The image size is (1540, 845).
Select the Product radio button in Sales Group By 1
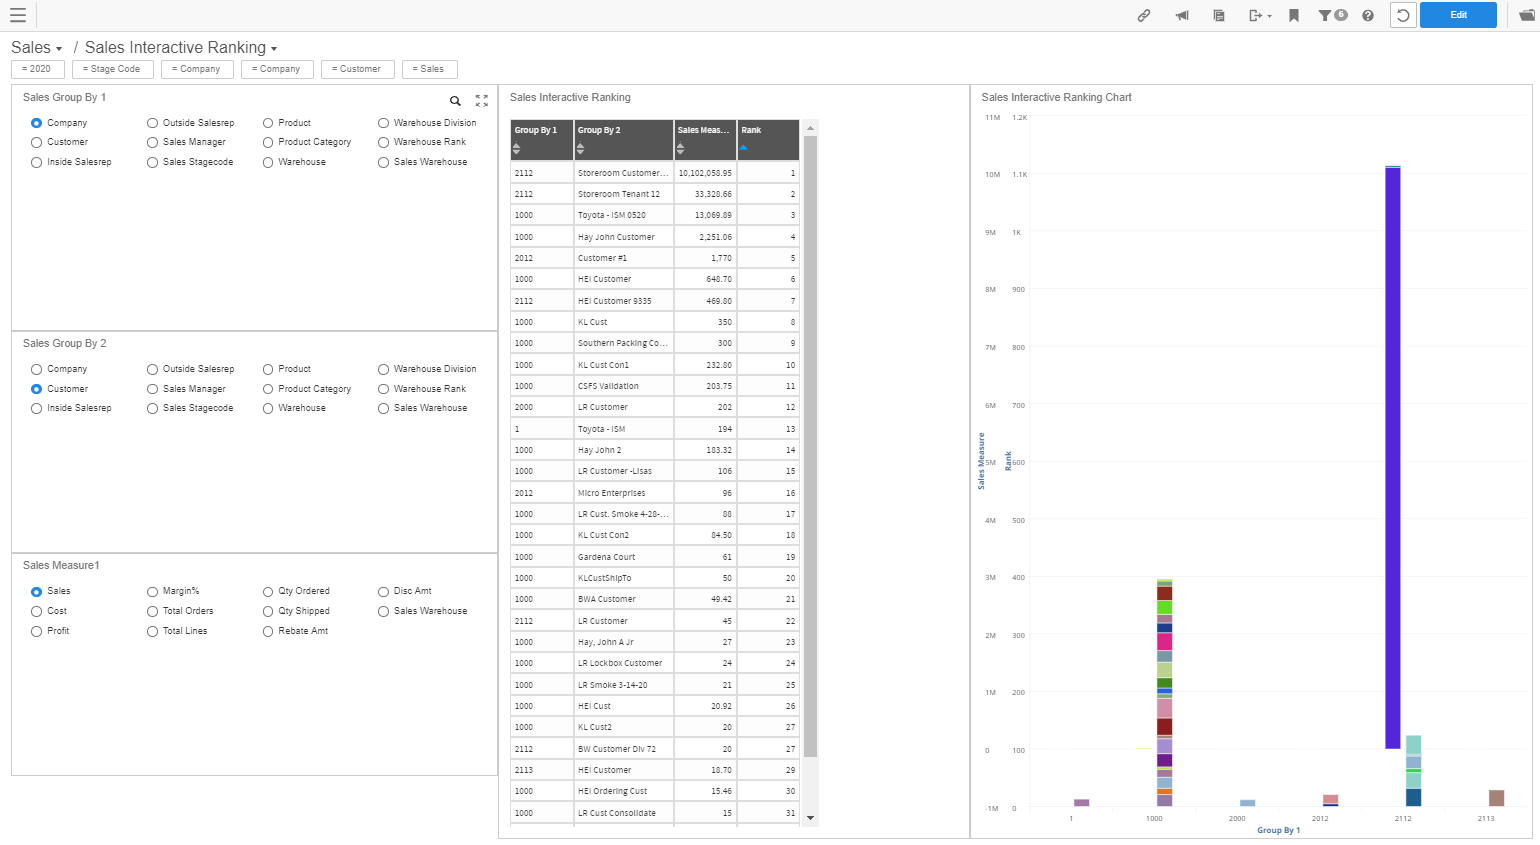pos(267,122)
